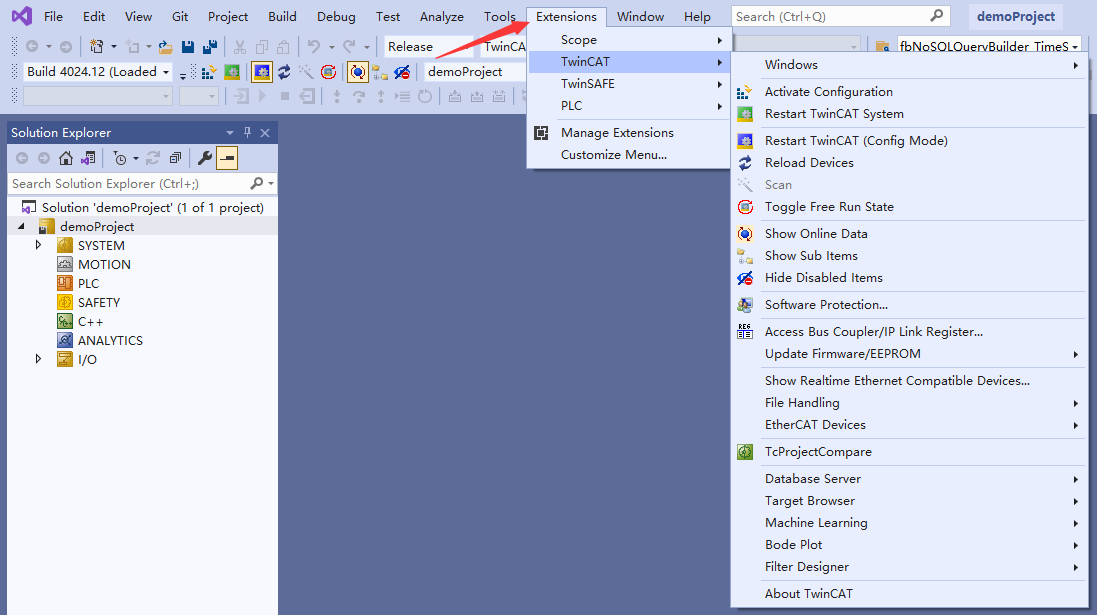Toggle Hide Disabled Items toolbar button
The width and height of the screenshot is (1097, 615).
(402, 72)
